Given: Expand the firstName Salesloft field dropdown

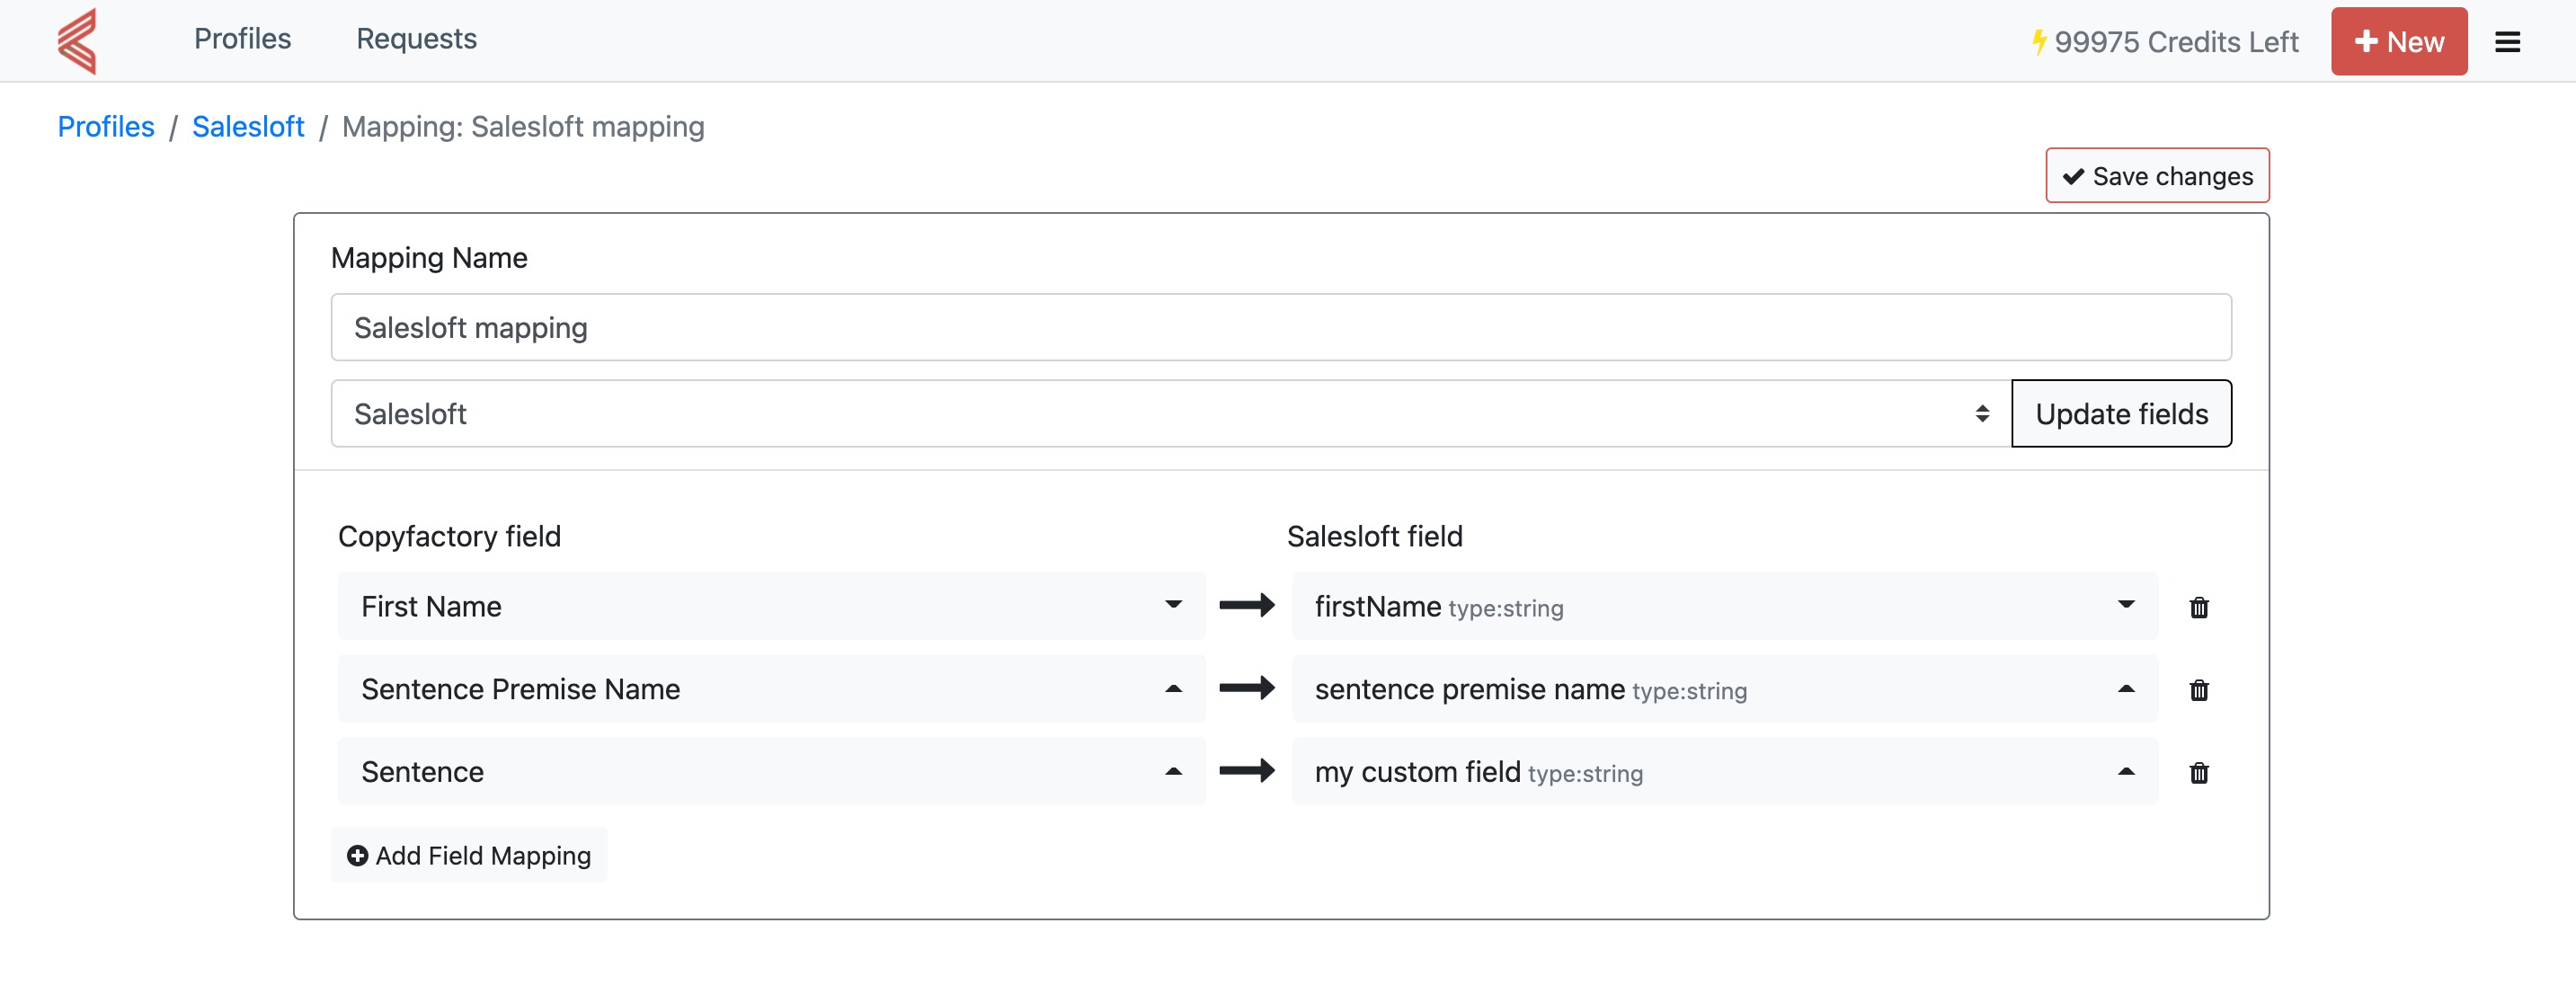Looking at the screenshot, I should tap(1724, 606).
